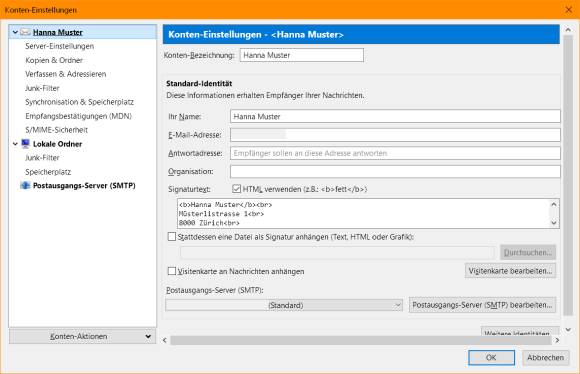Open S/MIME-Sicherheit settings
580x374 pixels.
click(56, 130)
